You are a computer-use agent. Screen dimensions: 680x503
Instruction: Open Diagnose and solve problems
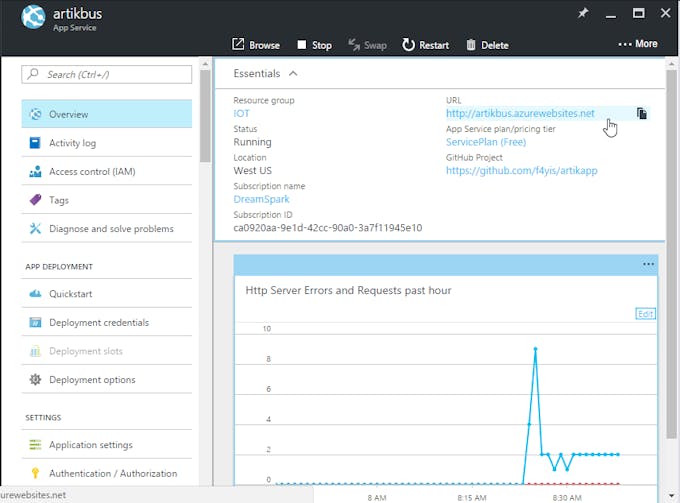pos(107,229)
